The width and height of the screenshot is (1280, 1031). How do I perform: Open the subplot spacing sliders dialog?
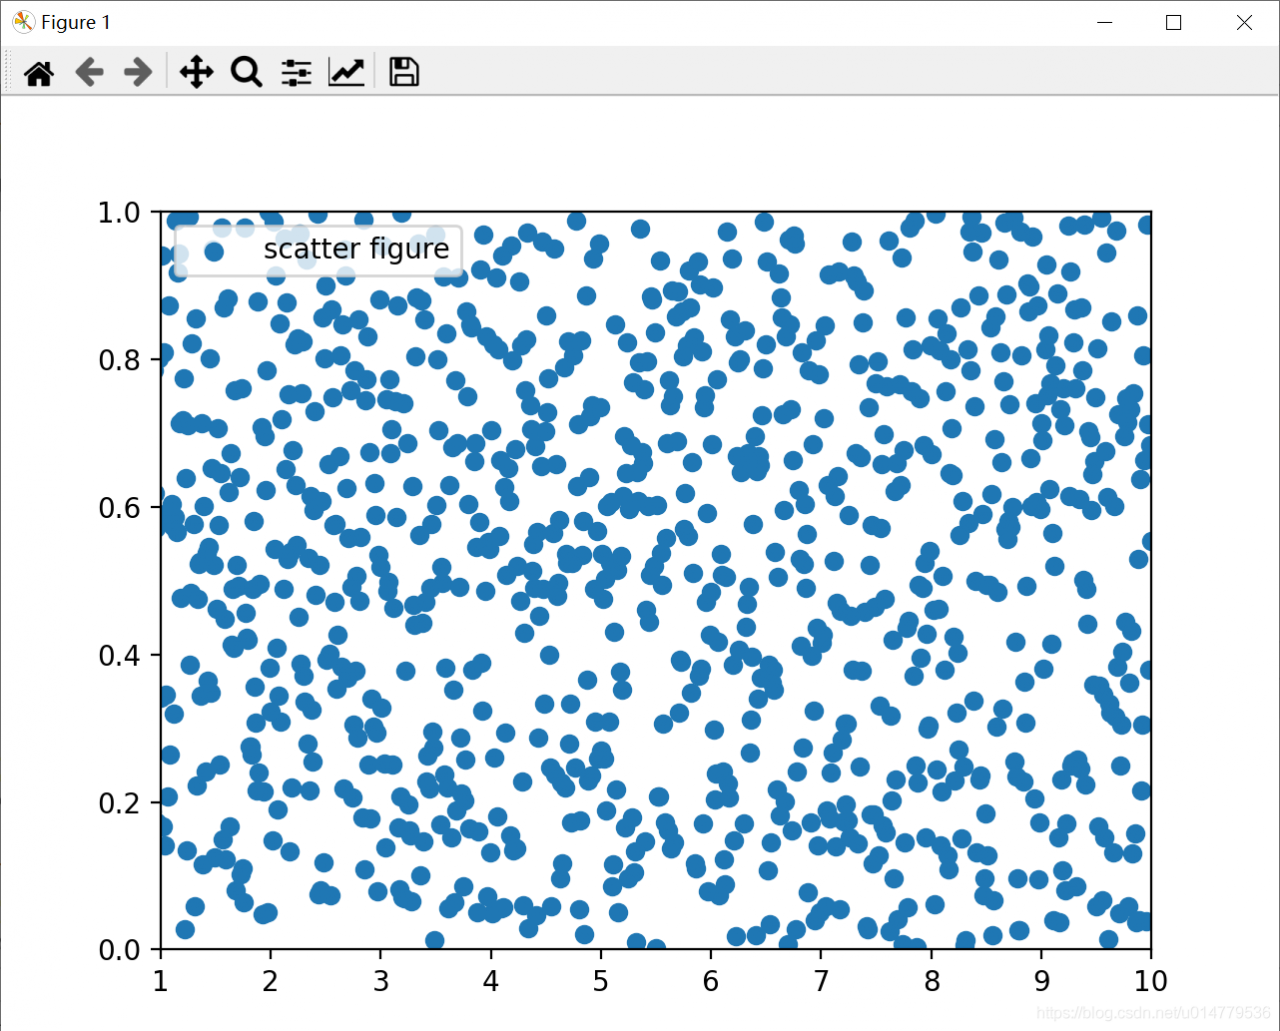pos(295,71)
